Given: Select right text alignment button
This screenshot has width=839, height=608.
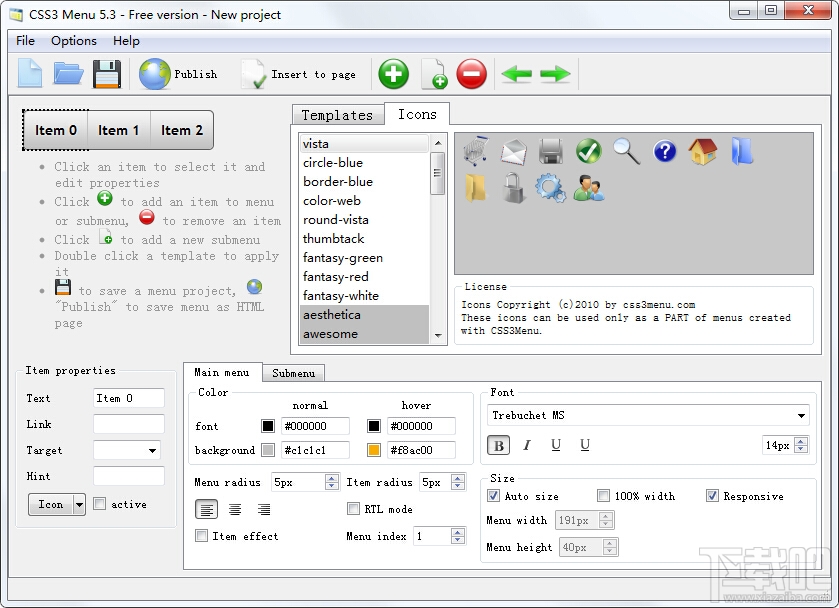Looking at the screenshot, I should point(263,510).
